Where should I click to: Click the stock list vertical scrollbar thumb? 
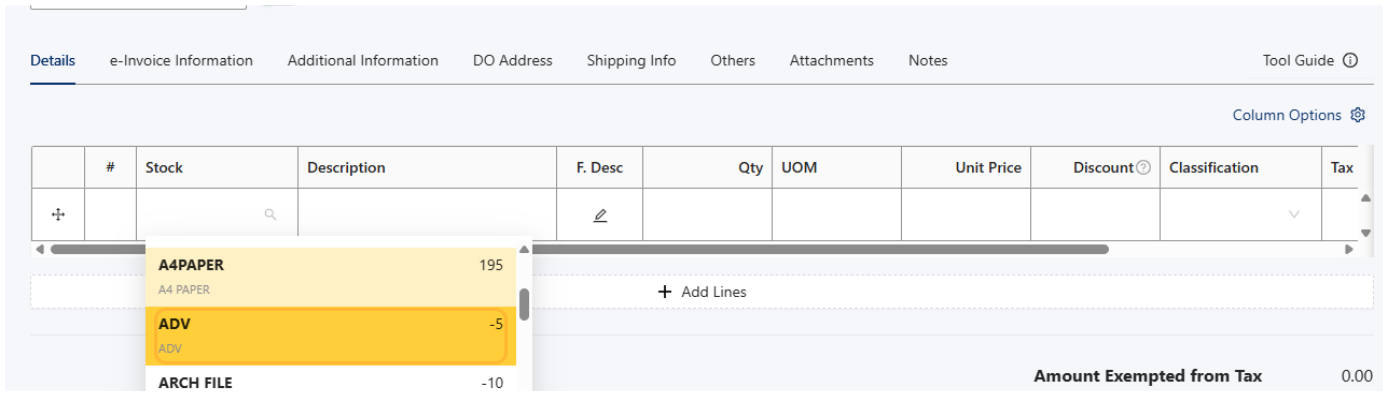[x=524, y=304]
